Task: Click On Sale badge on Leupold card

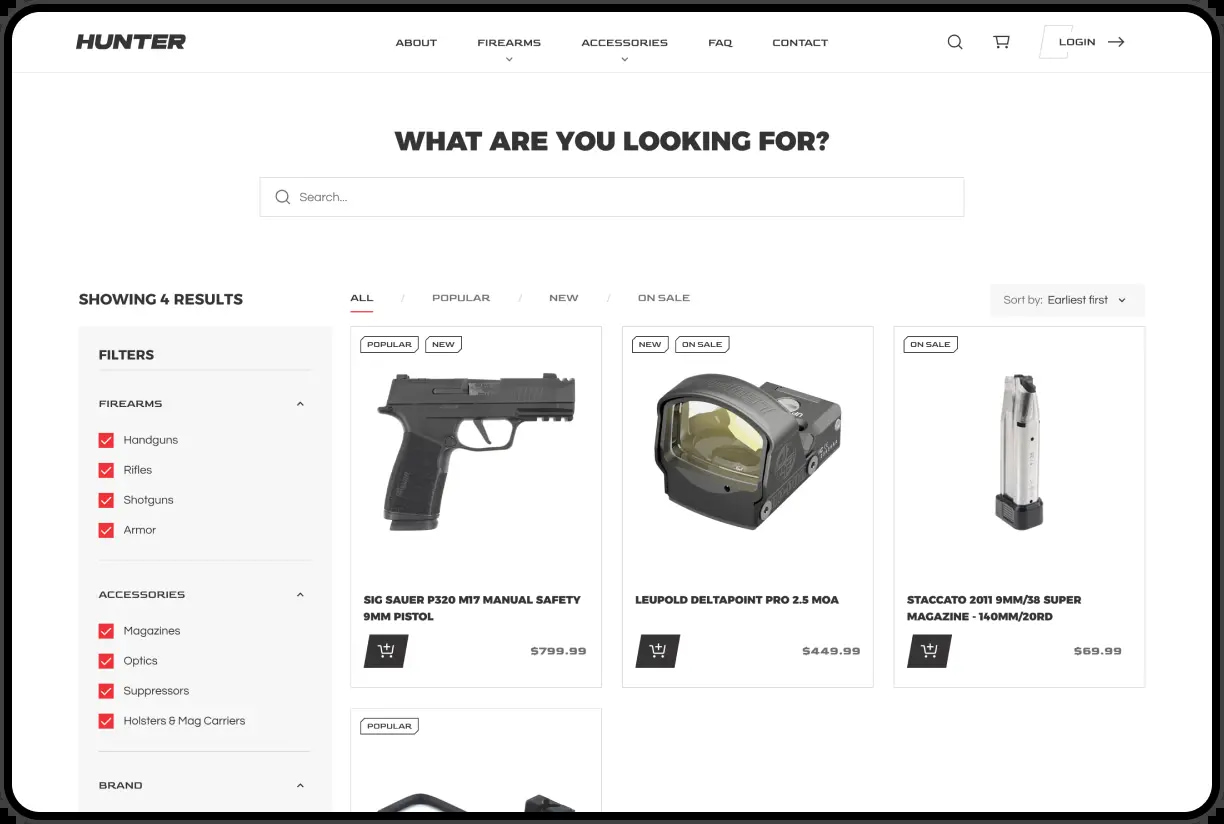Action: [703, 344]
